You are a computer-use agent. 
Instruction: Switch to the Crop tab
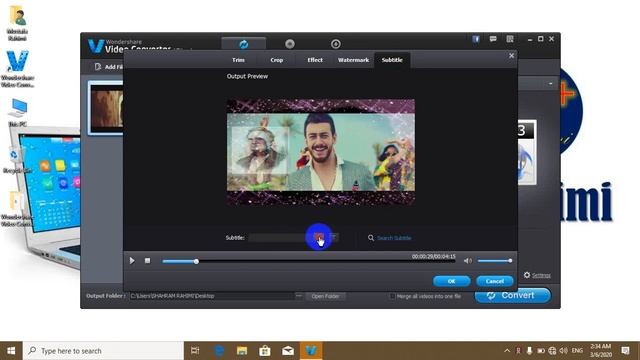(276, 60)
